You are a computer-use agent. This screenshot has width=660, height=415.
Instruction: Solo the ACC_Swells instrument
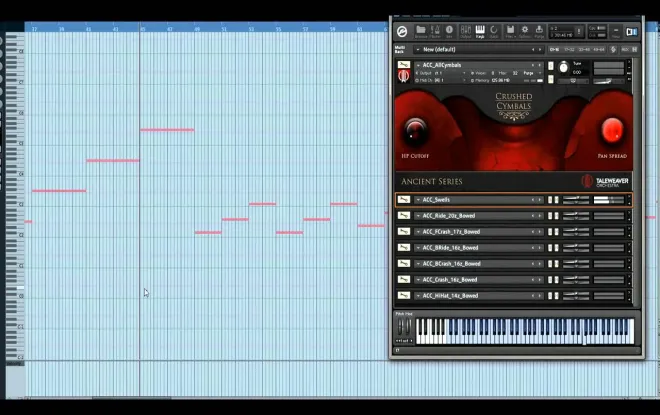pos(550,200)
